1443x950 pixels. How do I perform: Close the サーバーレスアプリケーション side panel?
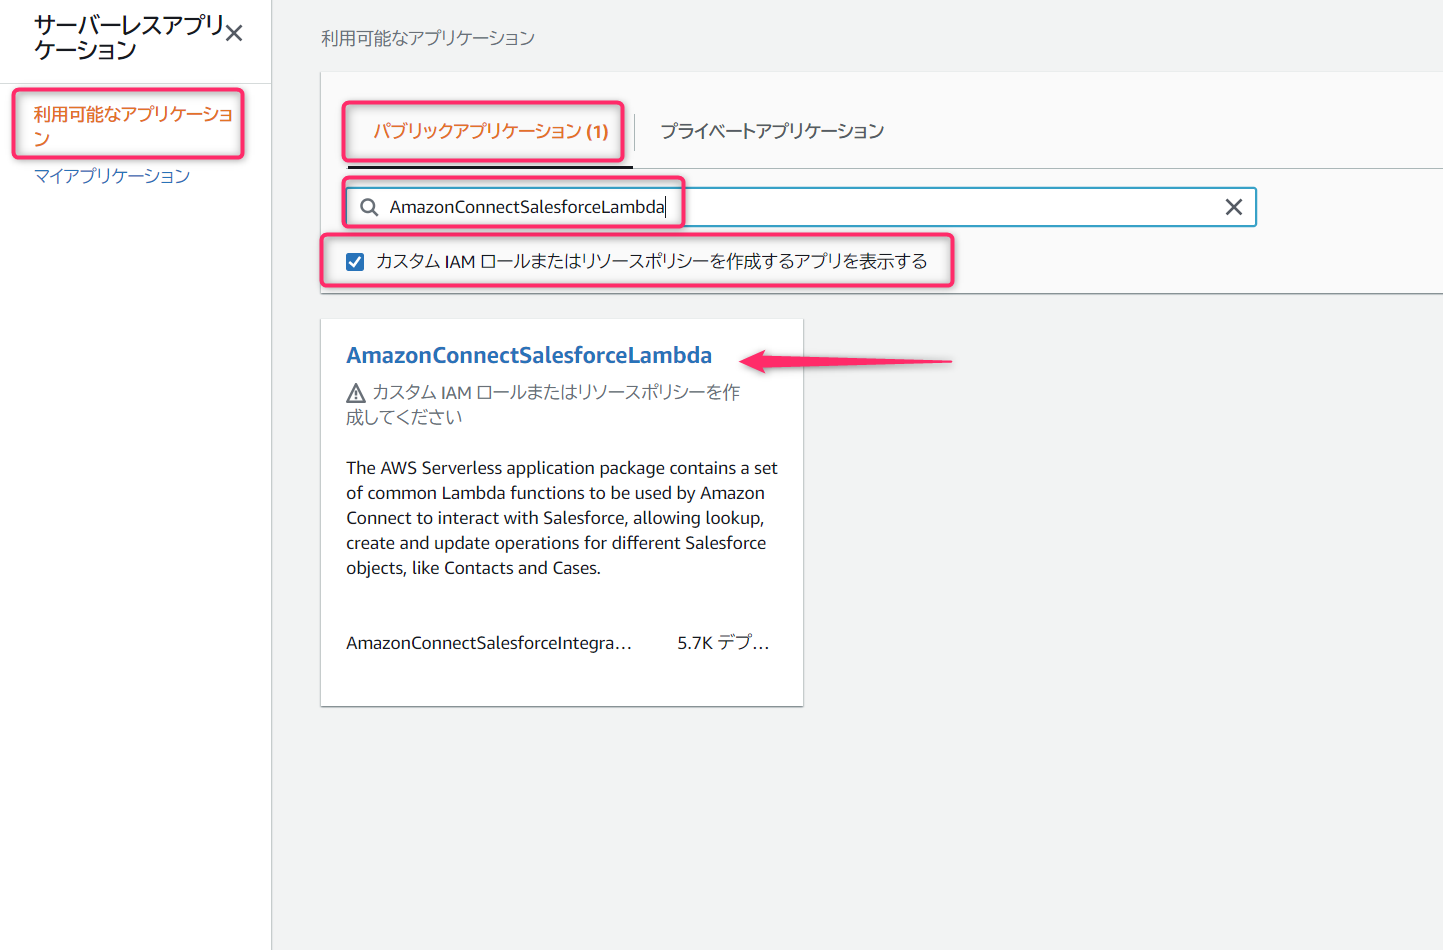pos(234,34)
